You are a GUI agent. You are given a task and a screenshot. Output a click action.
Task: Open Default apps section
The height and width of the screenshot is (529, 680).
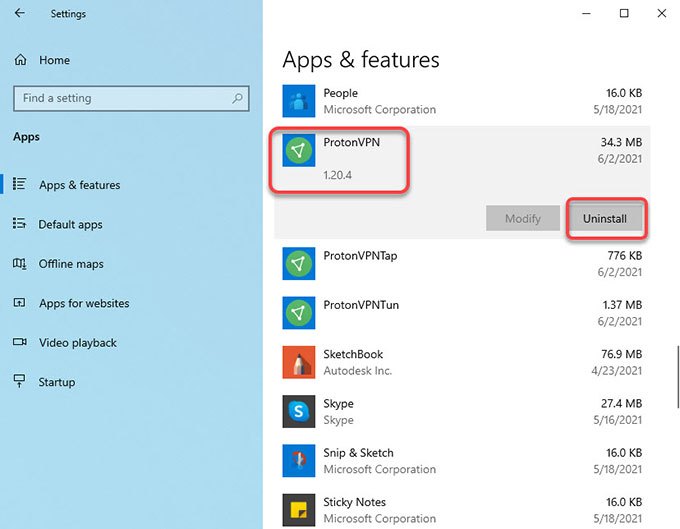[70, 225]
